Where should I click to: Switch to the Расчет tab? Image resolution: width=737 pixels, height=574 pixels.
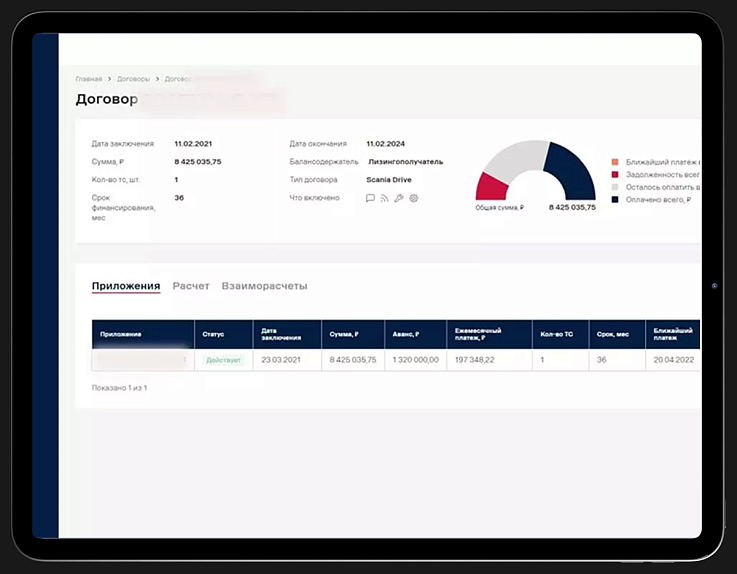(x=191, y=286)
